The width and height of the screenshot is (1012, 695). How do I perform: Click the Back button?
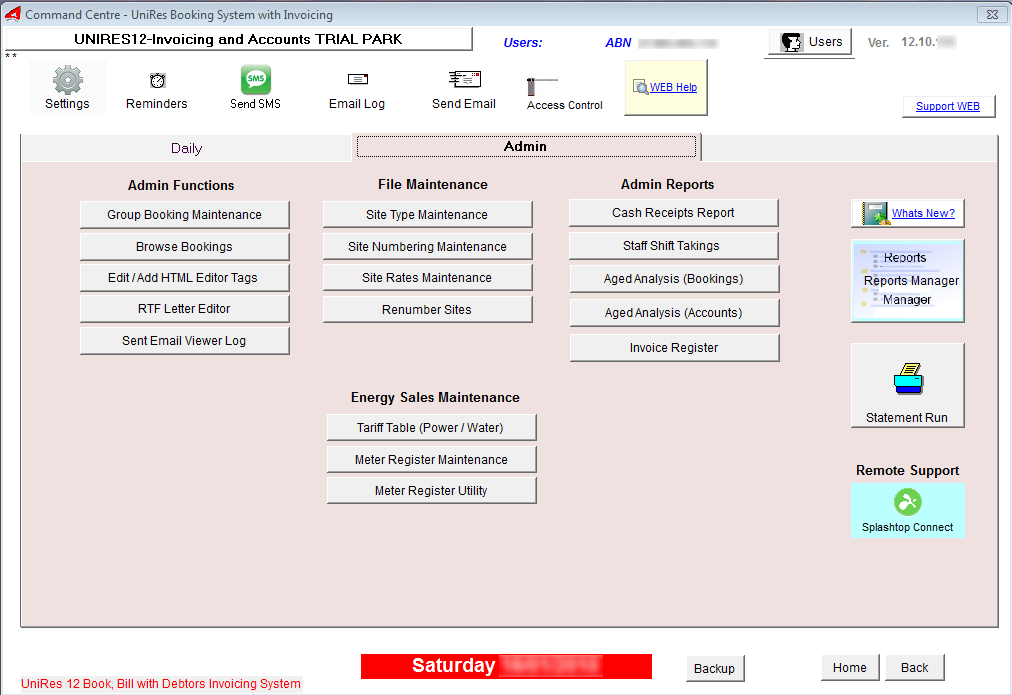pyautogui.click(x=915, y=668)
